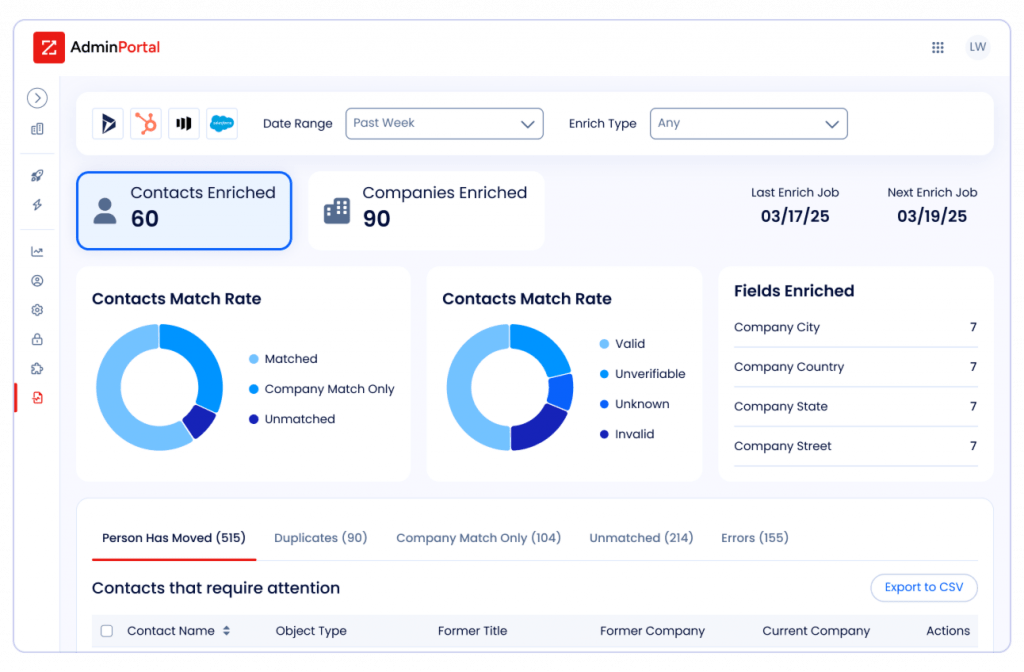The image size is (1024, 672).
Task: Open the analytics chart icon in the sidebar
Action: (37, 251)
